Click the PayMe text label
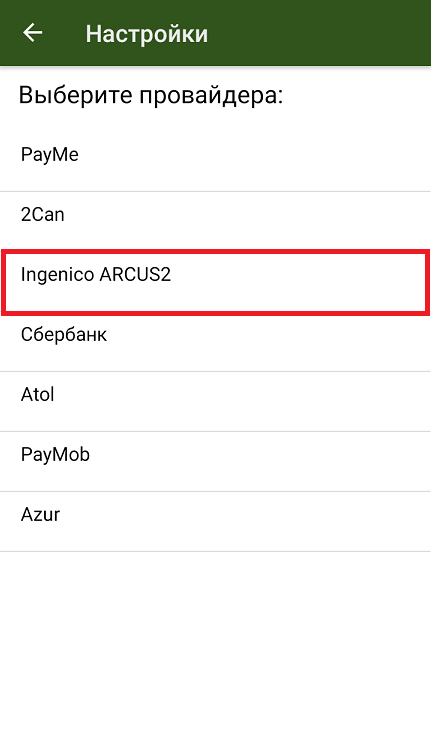431x738 pixels. coord(49,155)
